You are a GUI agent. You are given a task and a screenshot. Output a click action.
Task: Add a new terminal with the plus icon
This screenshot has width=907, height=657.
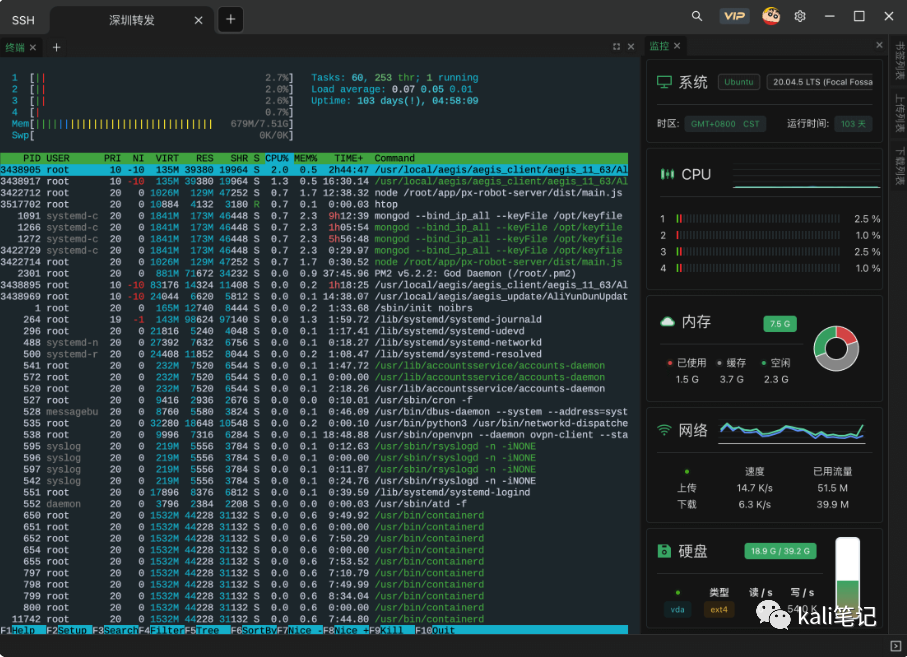tap(56, 47)
